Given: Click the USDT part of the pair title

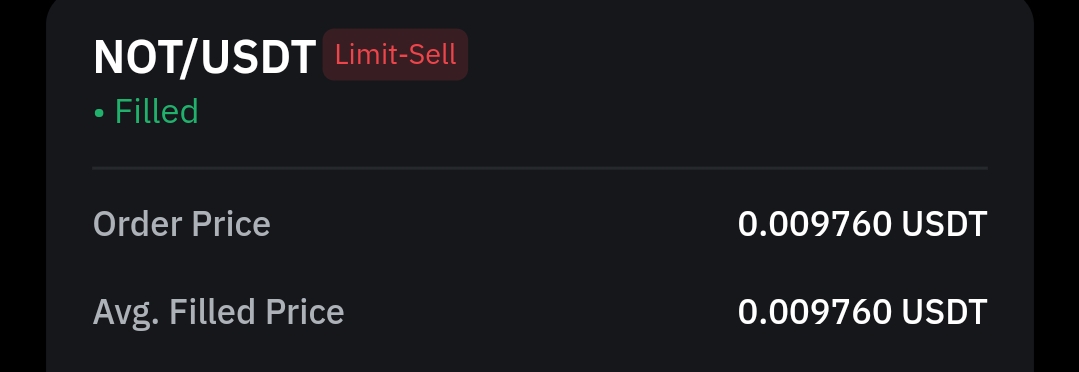Looking at the screenshot, I should pos(259,56).
